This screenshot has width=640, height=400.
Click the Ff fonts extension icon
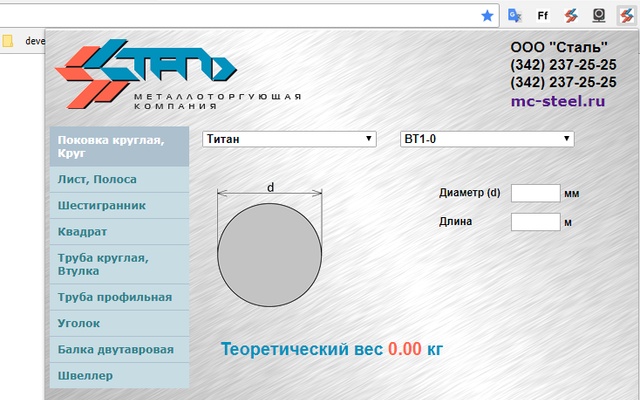[x=543, y=15]
